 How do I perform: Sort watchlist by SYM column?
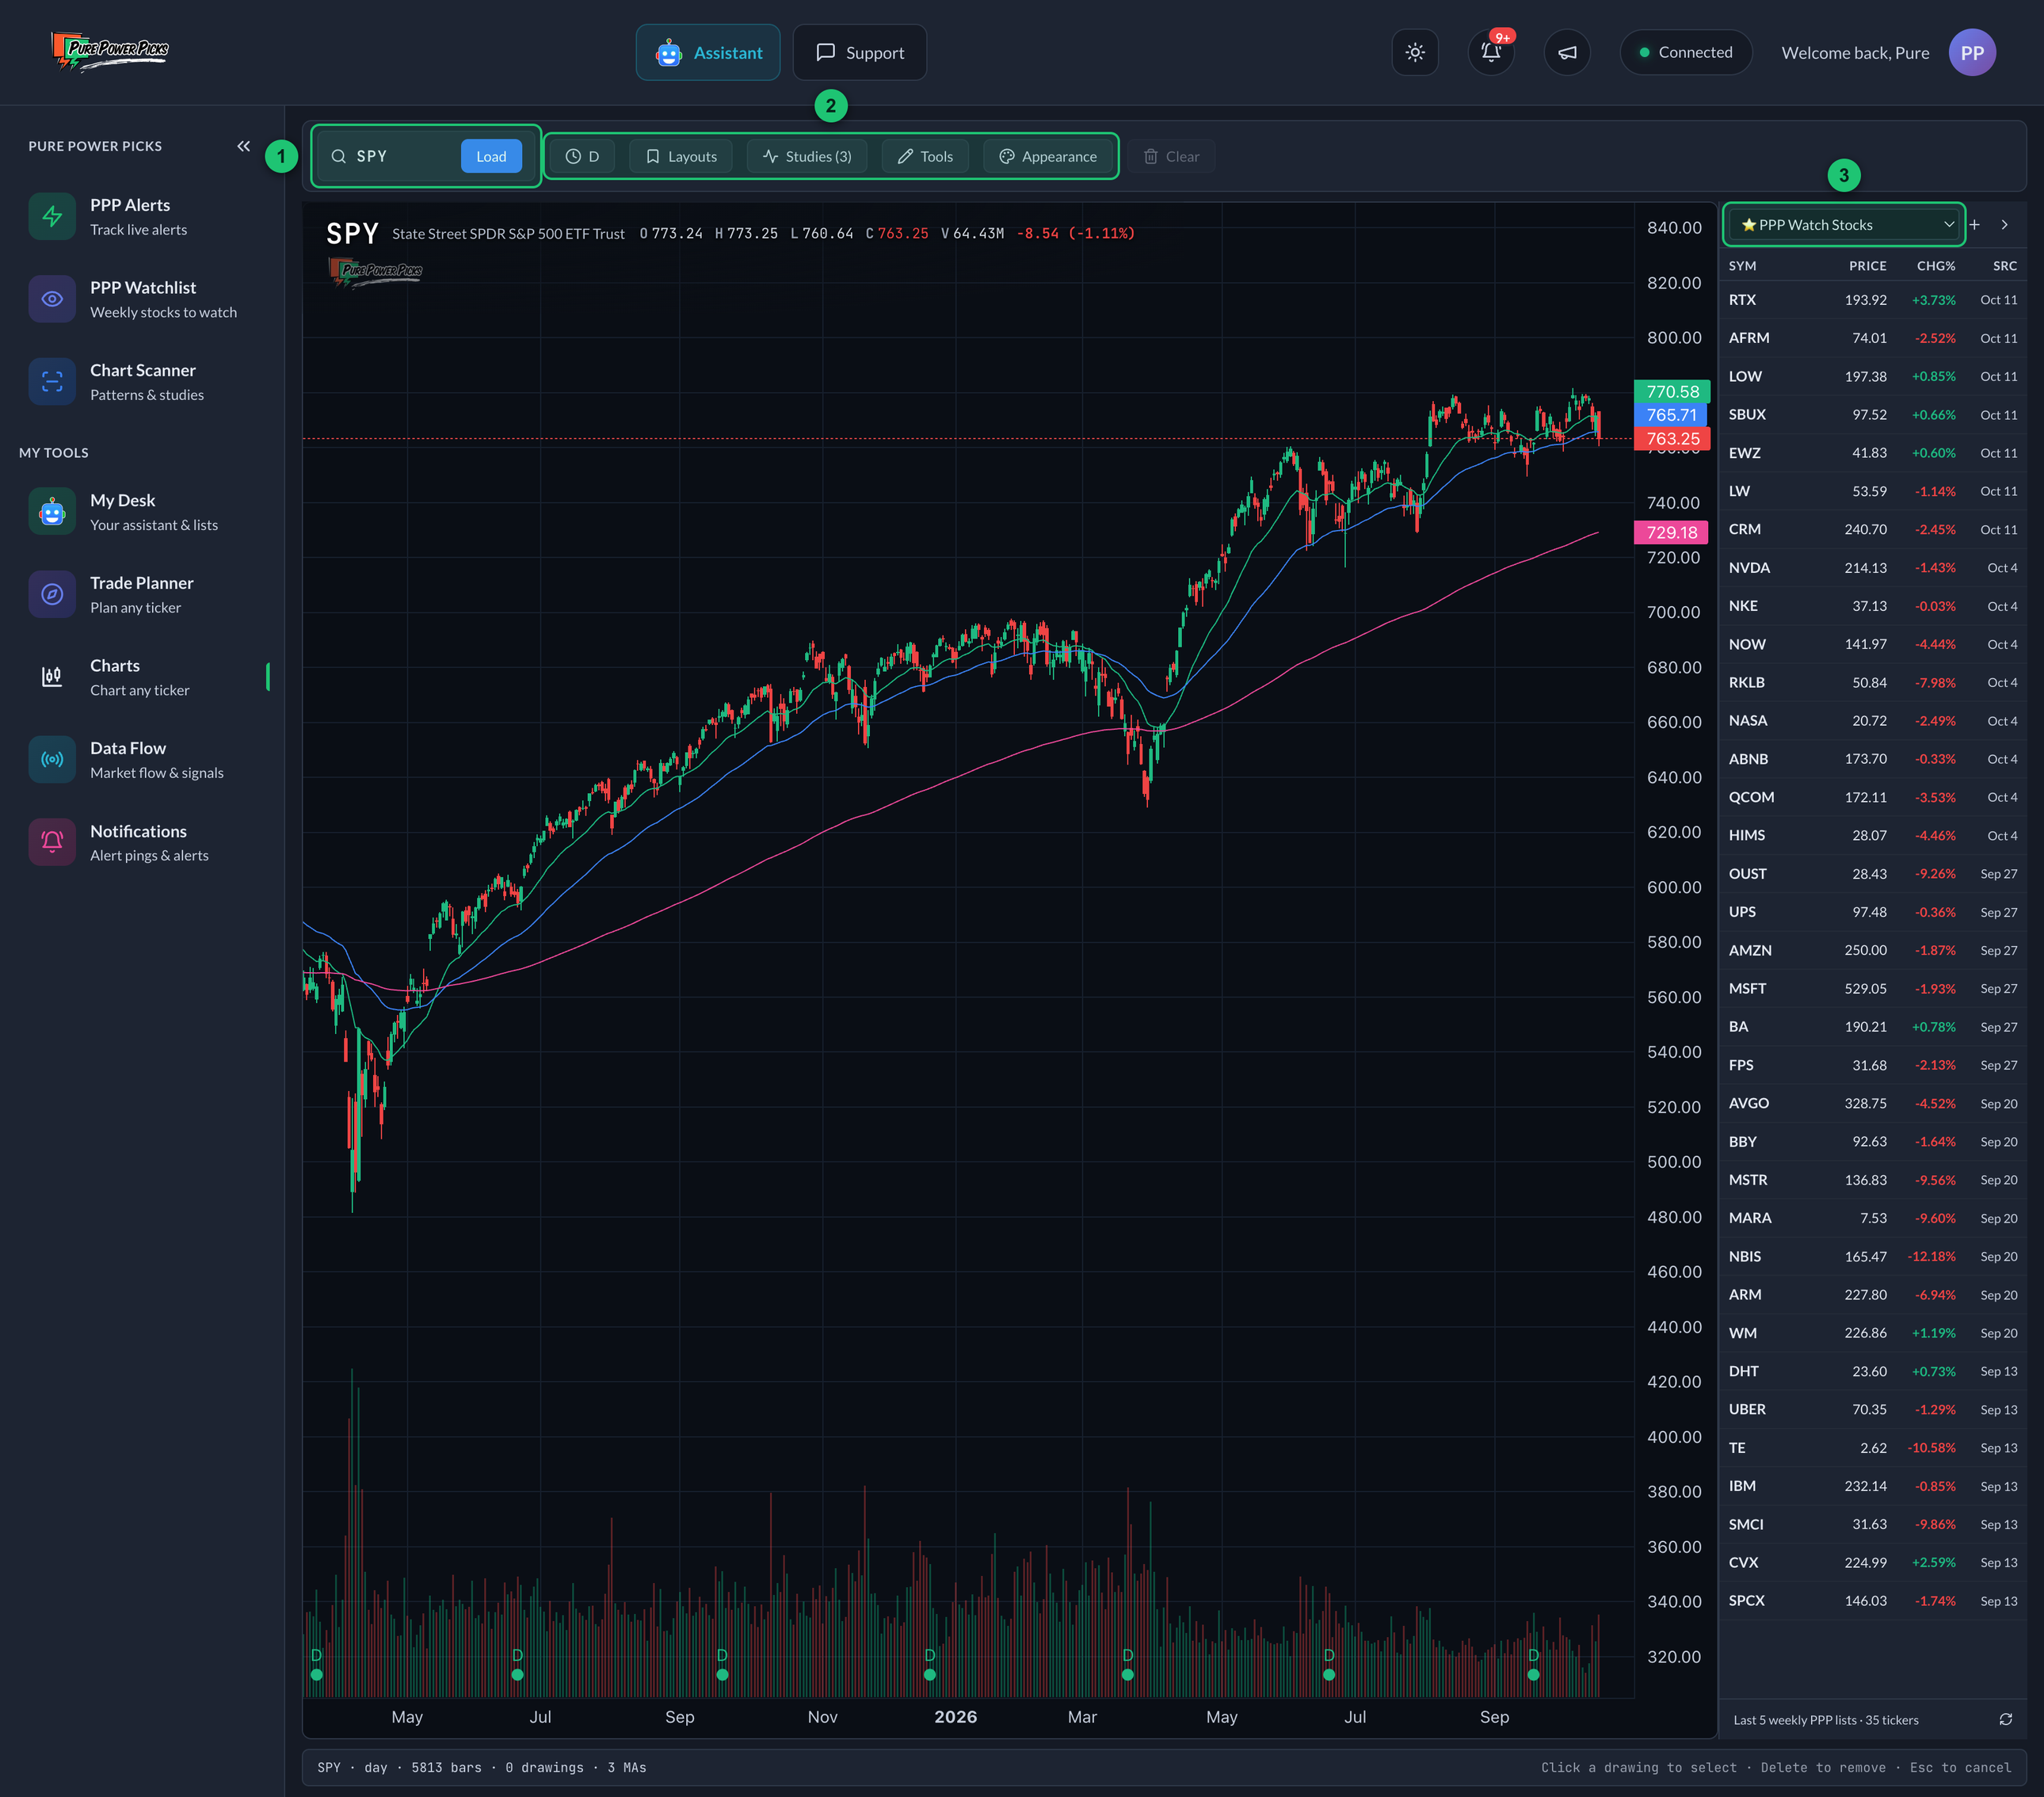[x=1742, y=266]
